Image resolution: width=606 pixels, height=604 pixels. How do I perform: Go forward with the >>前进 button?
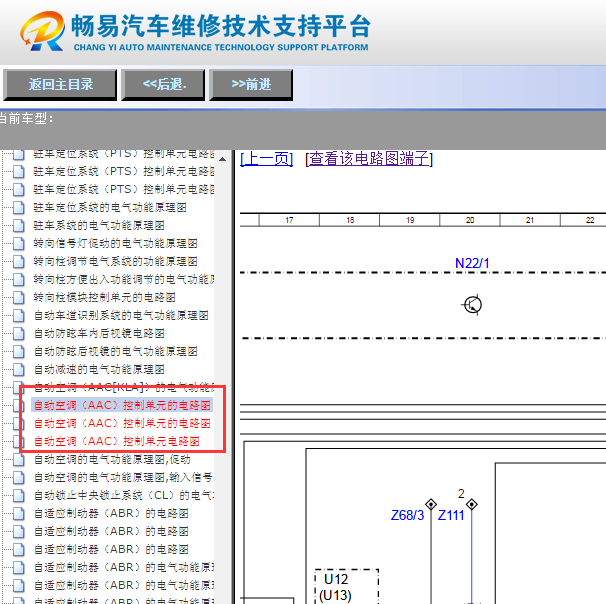point(251,85)
